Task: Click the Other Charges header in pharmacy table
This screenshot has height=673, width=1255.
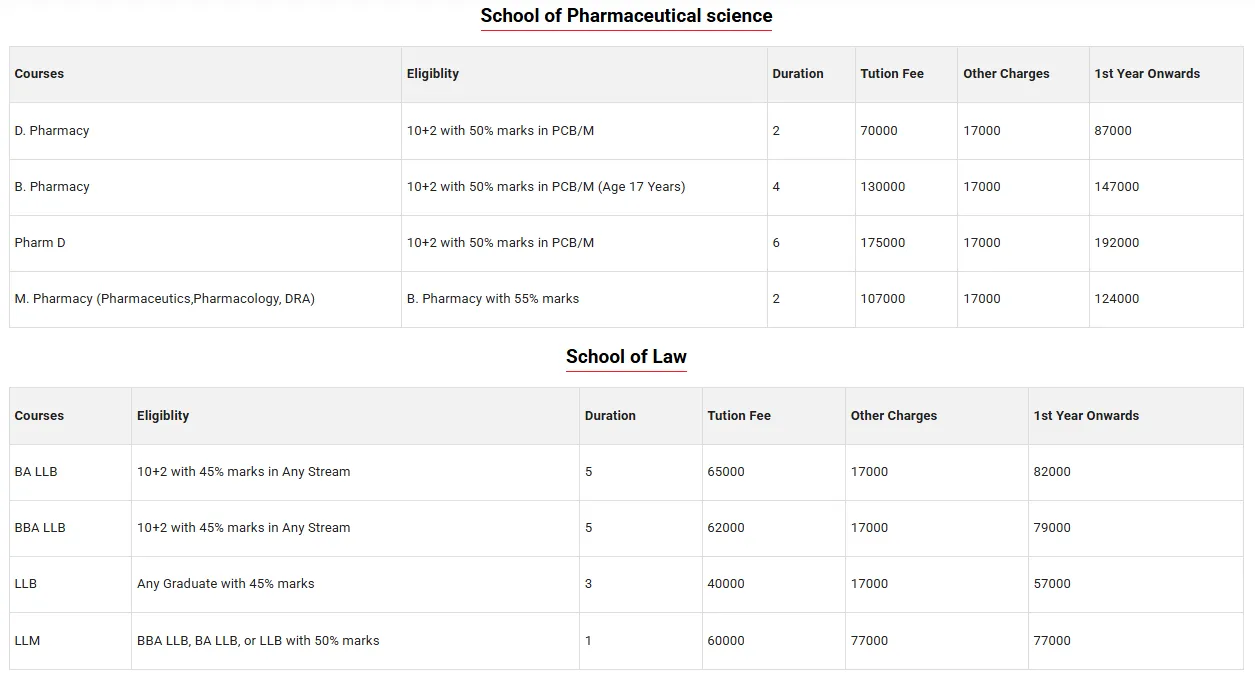Action: [1006, 73]
